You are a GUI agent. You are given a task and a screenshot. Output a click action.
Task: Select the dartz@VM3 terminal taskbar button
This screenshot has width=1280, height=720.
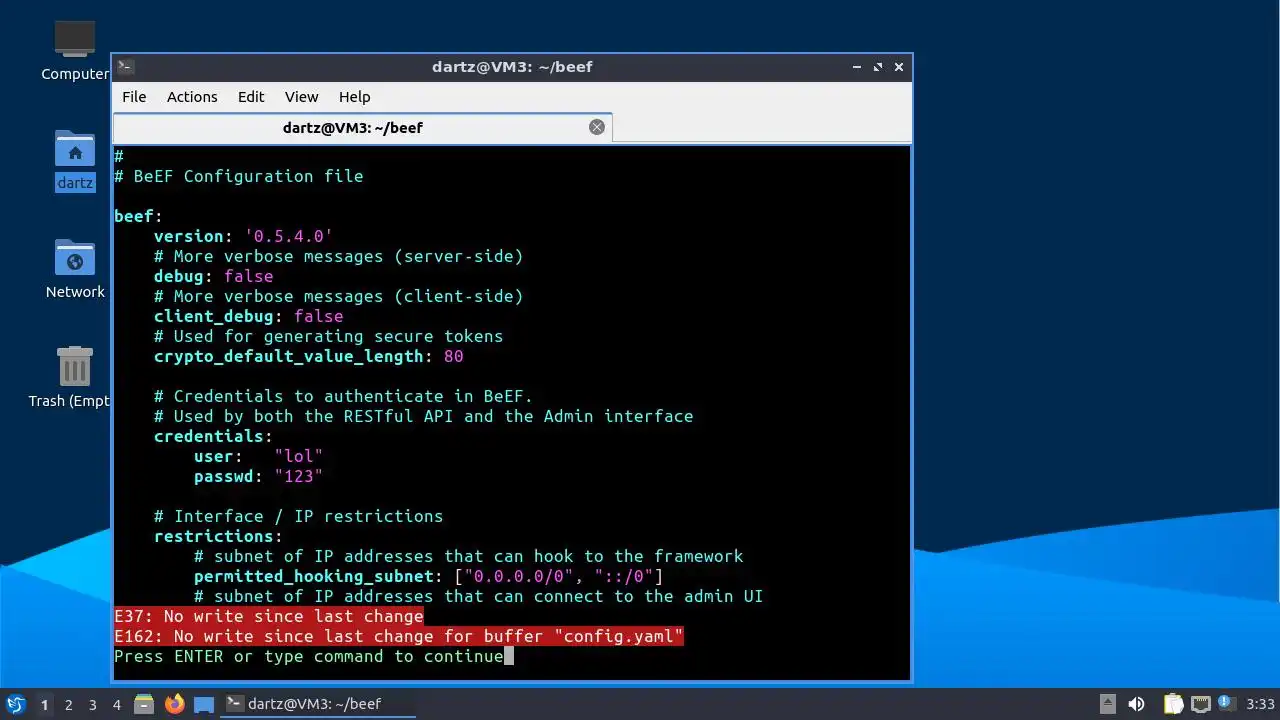(317, 704)
